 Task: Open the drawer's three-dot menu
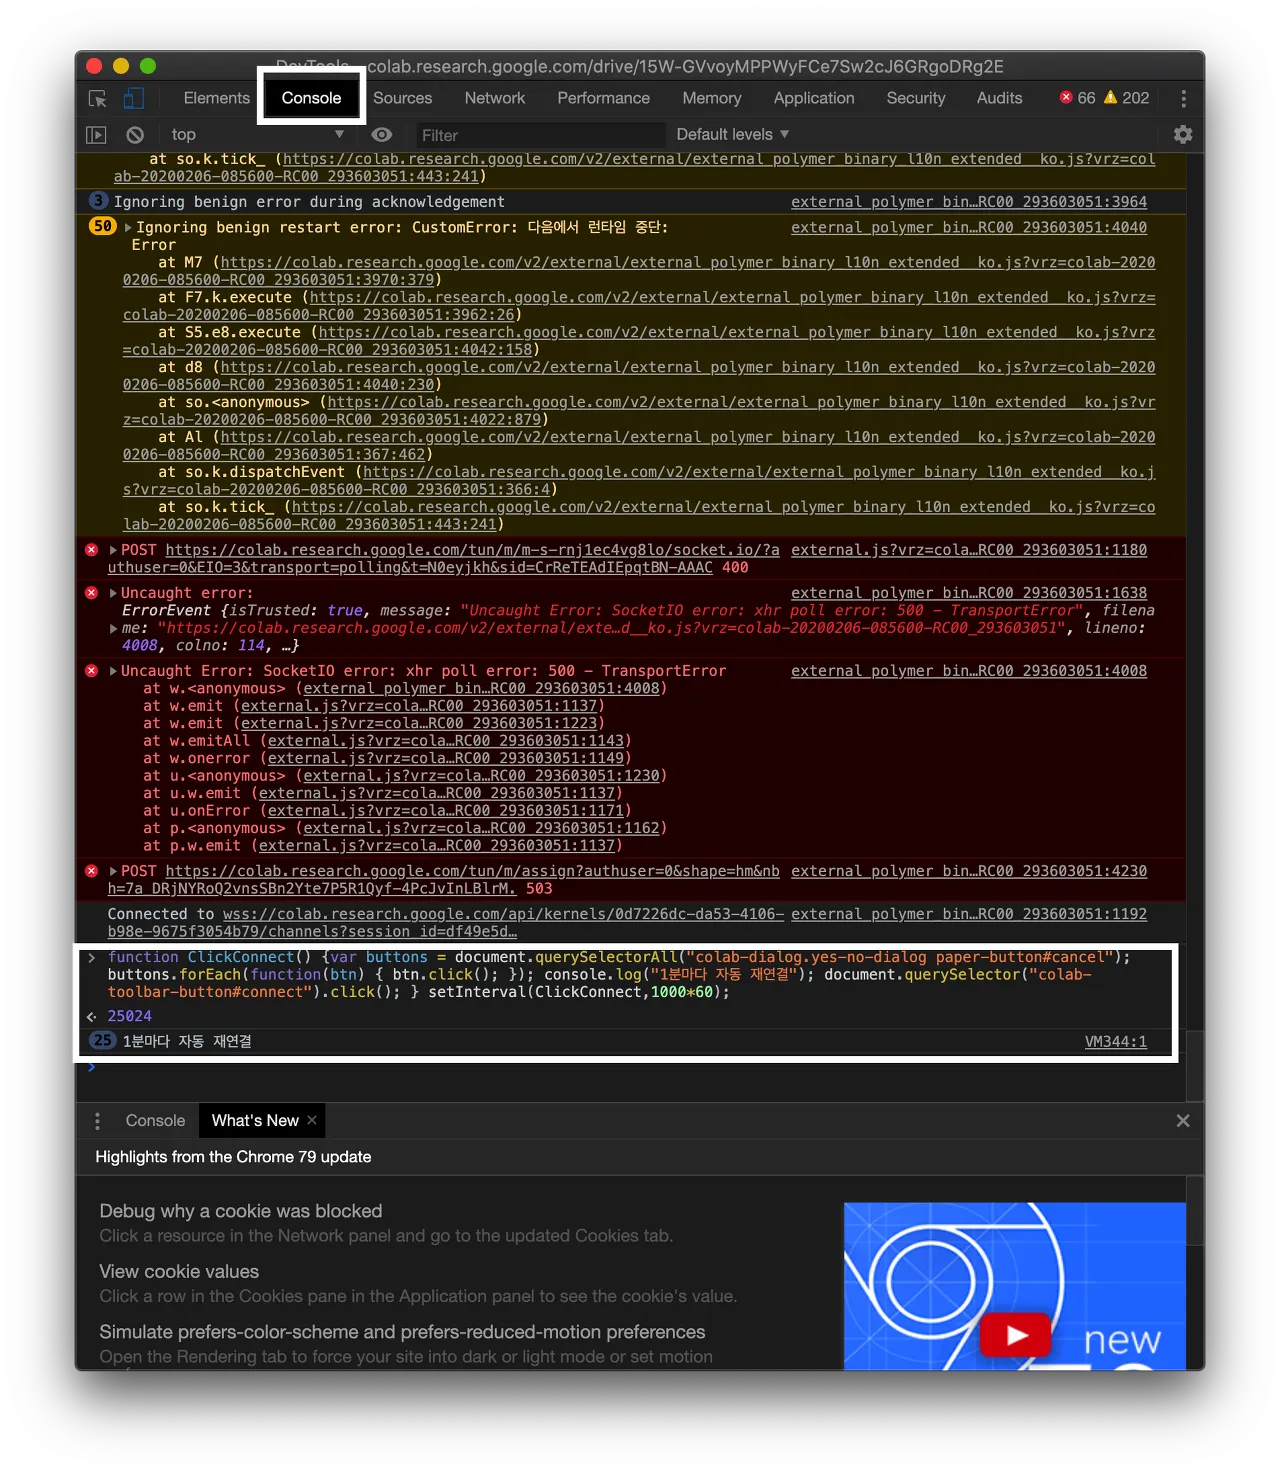pyautogui.click(x=97, y=1121)
